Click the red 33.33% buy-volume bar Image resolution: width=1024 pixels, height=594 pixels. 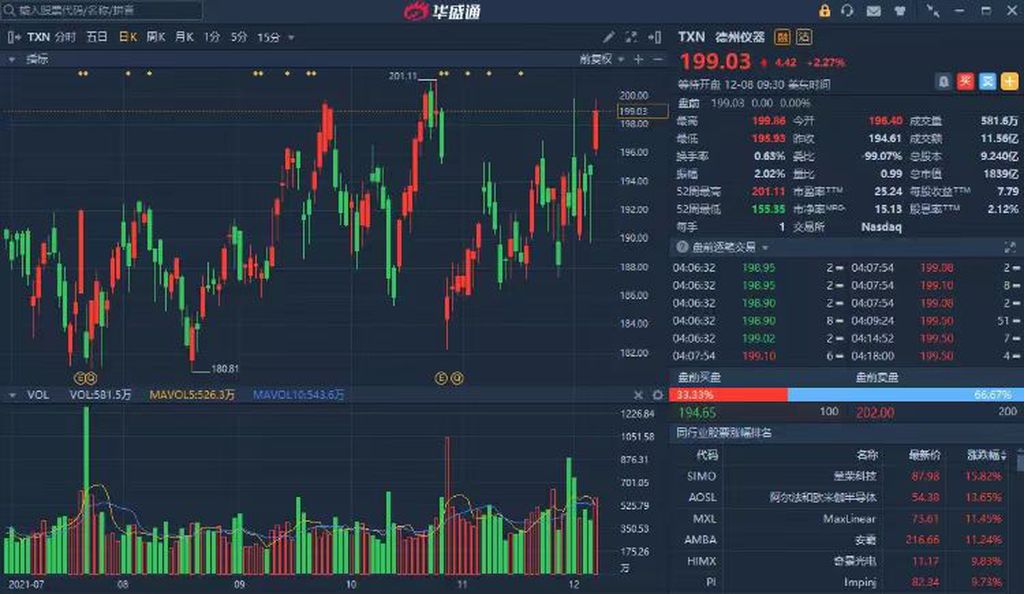(x=728, y=394)
